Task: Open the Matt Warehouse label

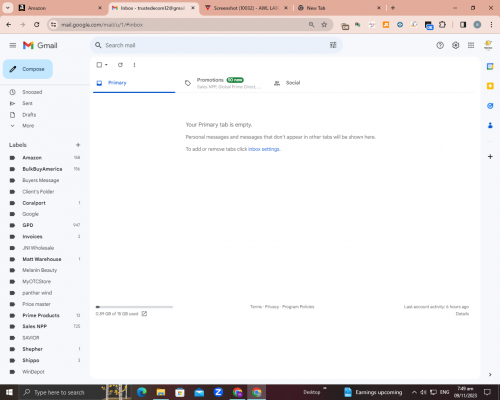Action: (42, 259)
